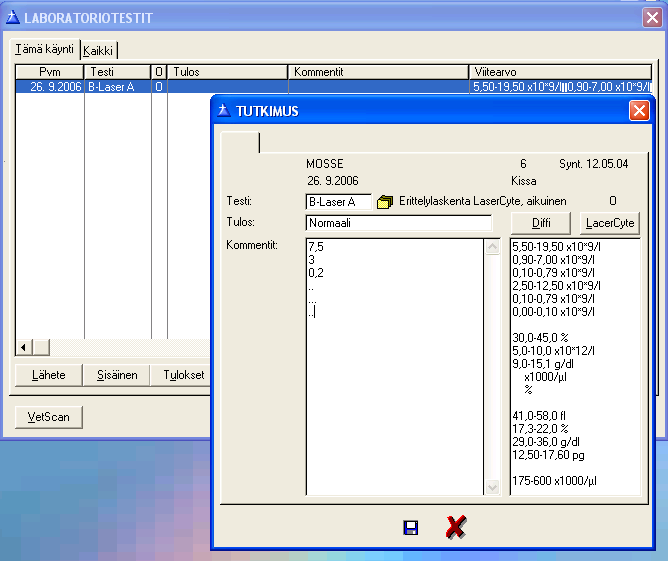
Task: Select the B-Laser A cell in table row
Action: (x=118, y=87)
